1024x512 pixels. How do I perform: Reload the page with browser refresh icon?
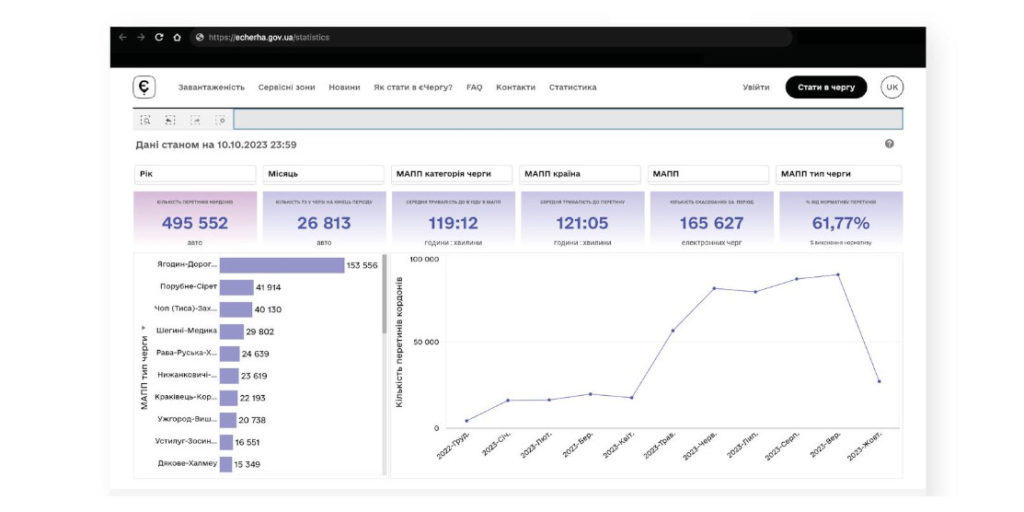click(159, 37)
